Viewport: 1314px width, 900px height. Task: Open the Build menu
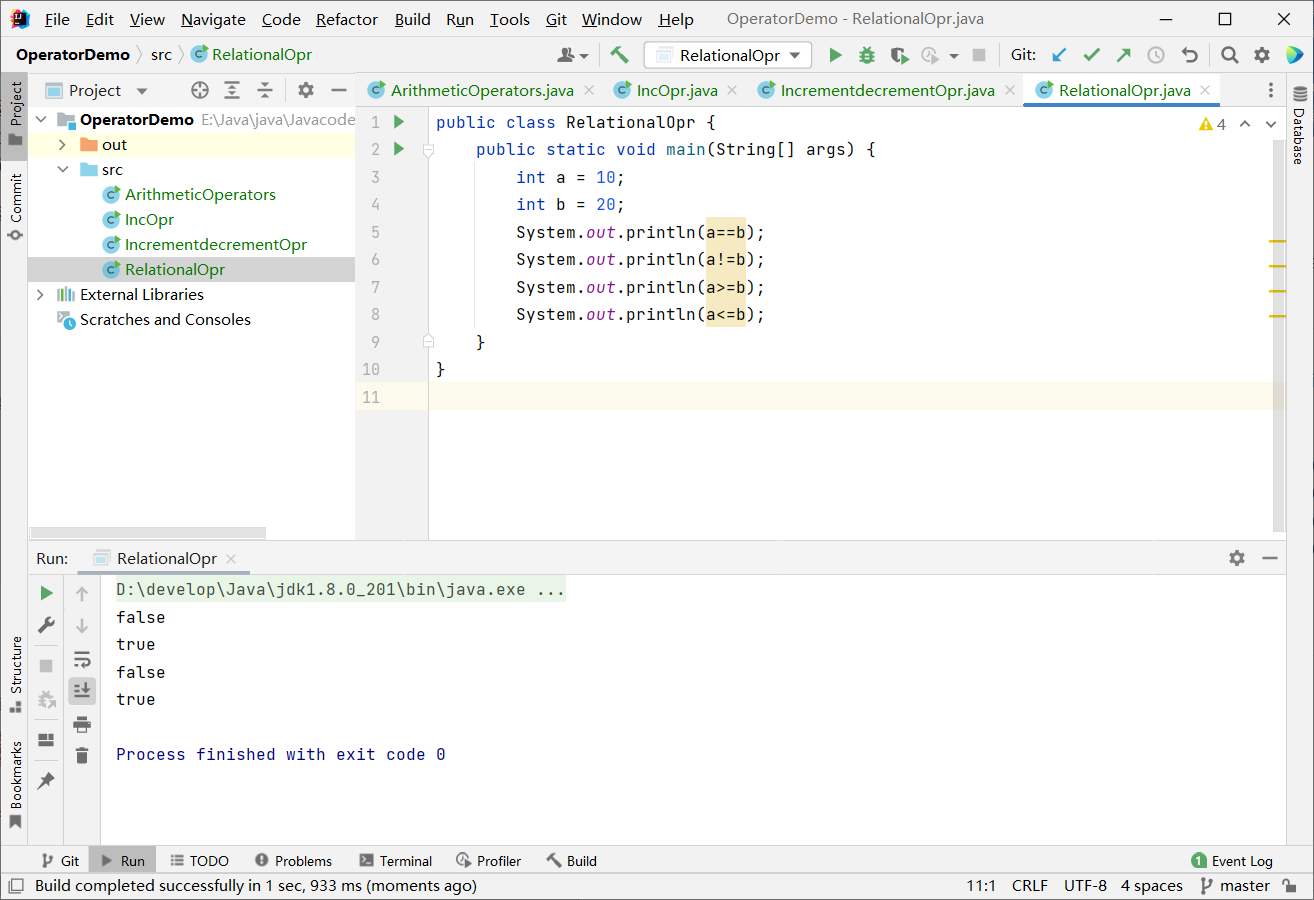[x=412, y=19]
